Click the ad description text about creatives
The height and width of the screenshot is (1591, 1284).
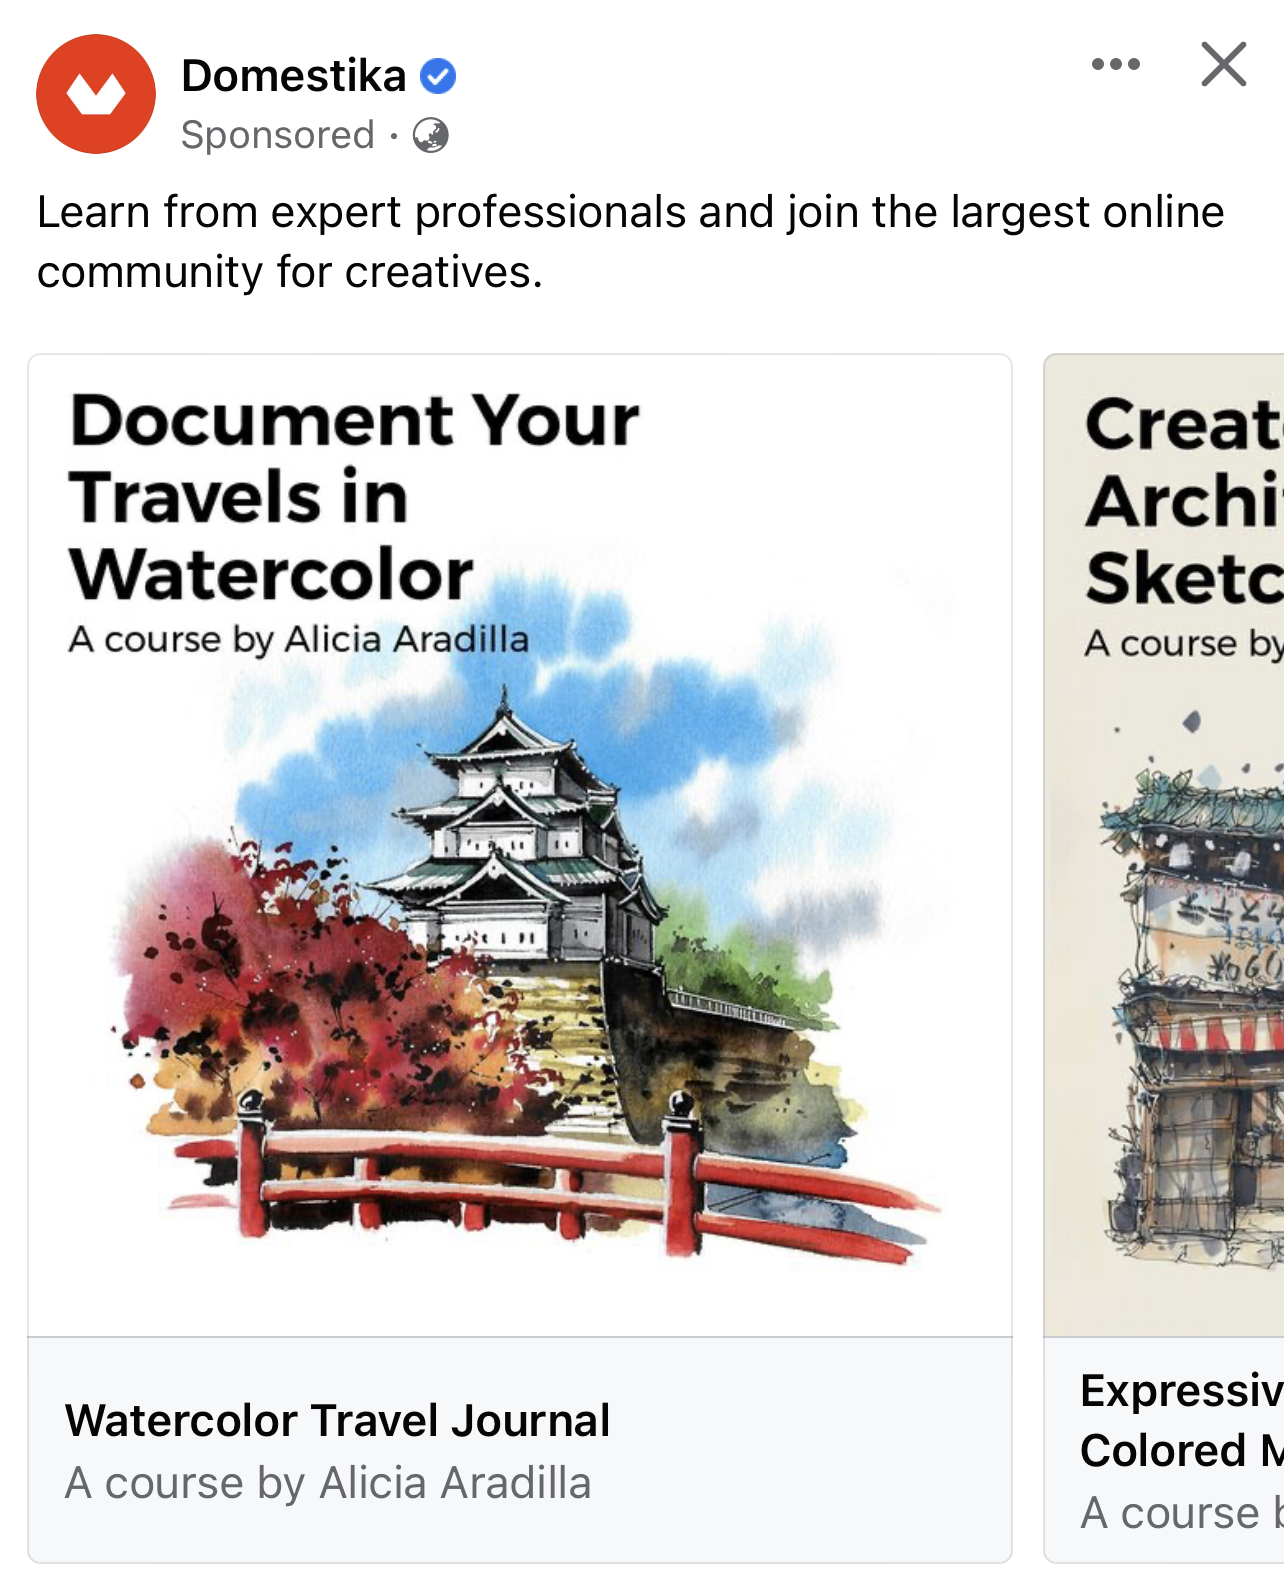[630, 242]
